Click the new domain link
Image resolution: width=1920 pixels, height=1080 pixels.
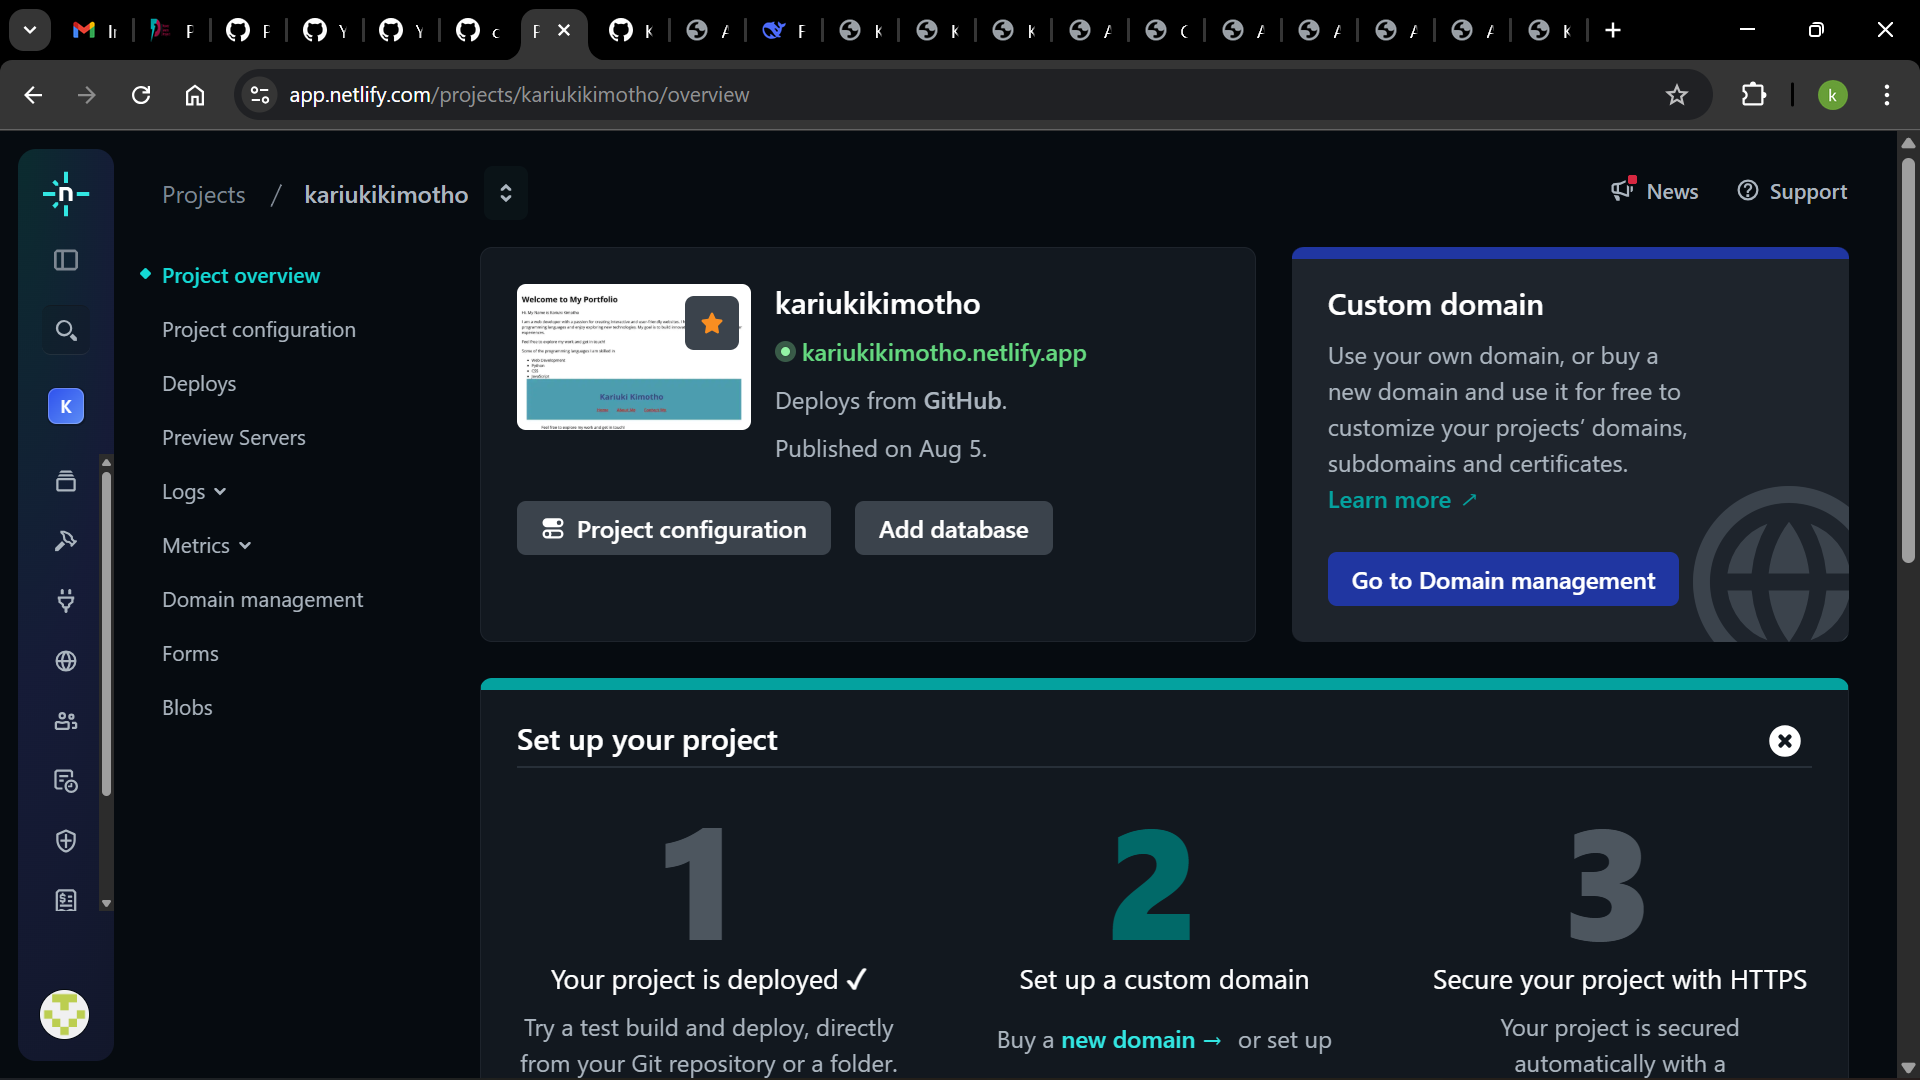[x=1141, y=1040]
